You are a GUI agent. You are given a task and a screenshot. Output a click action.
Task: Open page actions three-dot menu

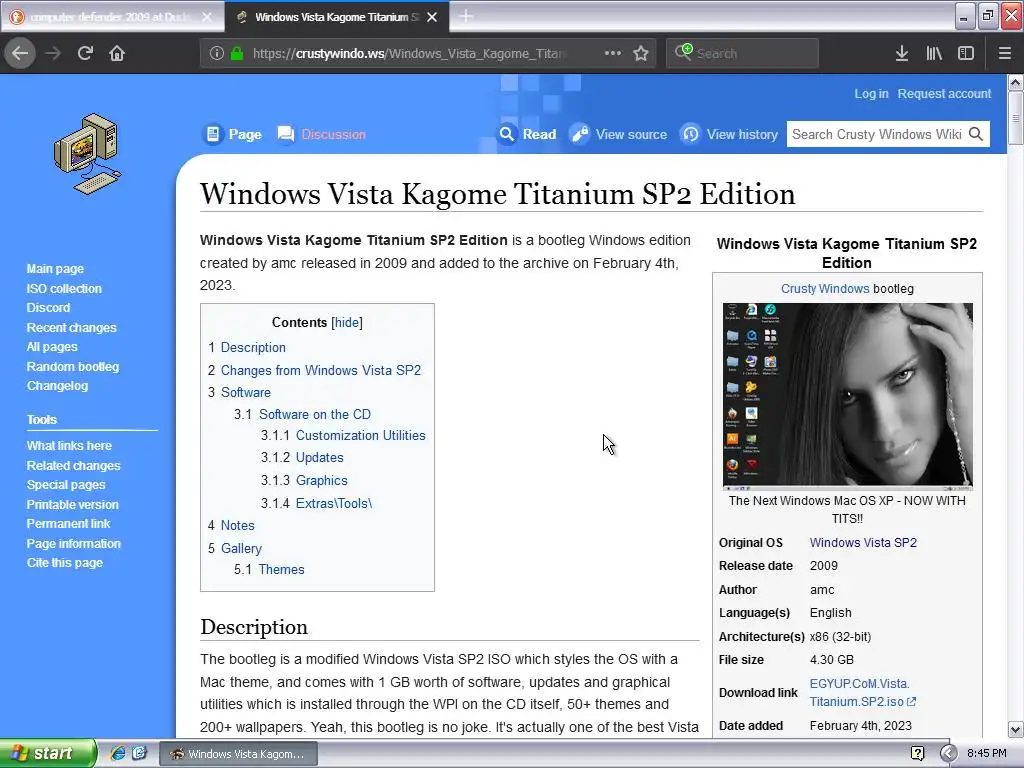click(613, 53)
